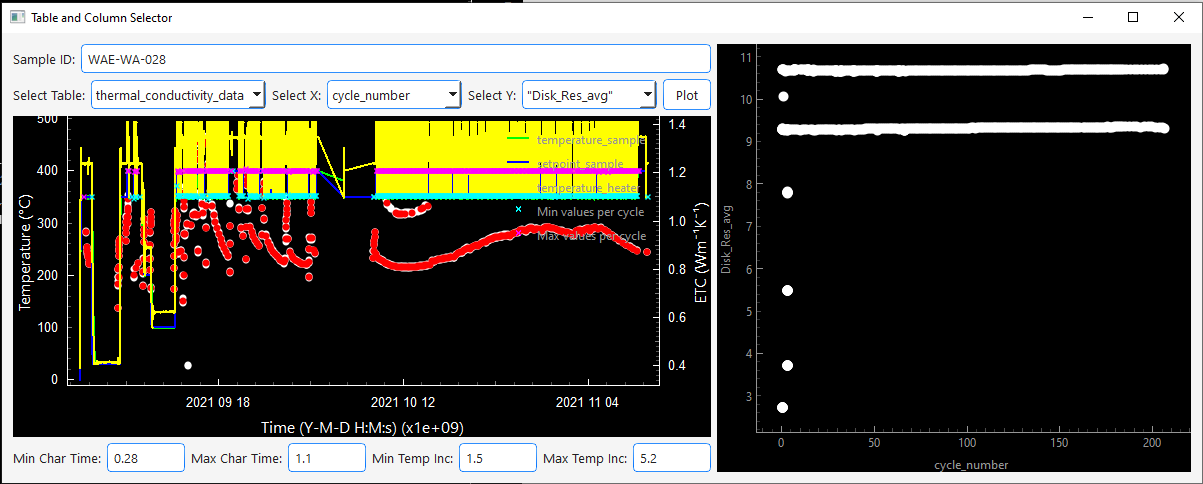The image size is (1203, 484).
Task: Click the cycle_number axis label on right plot
Action: (x=970, y=465)
